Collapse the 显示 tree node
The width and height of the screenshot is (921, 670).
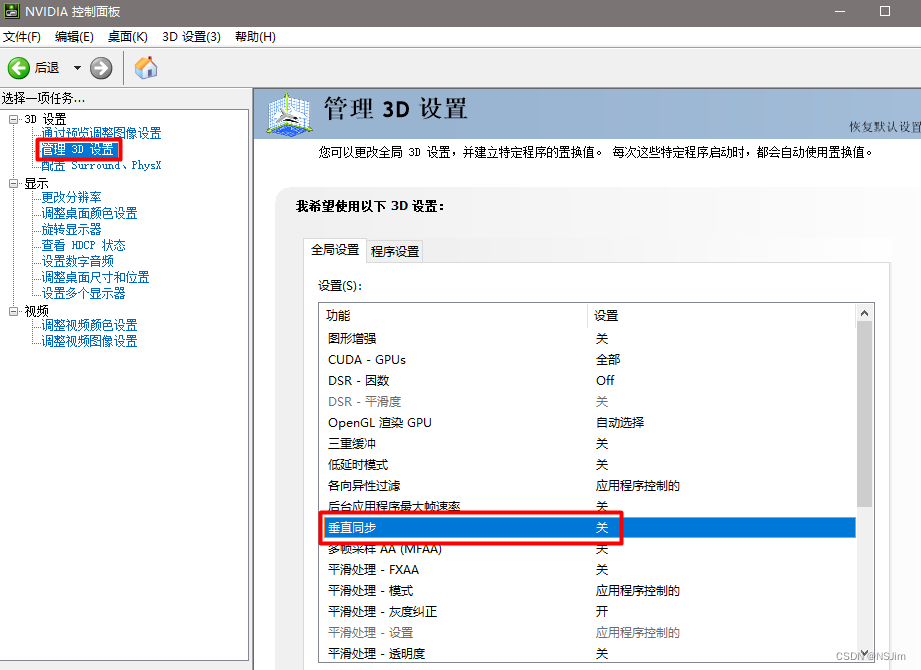[14, 183]
